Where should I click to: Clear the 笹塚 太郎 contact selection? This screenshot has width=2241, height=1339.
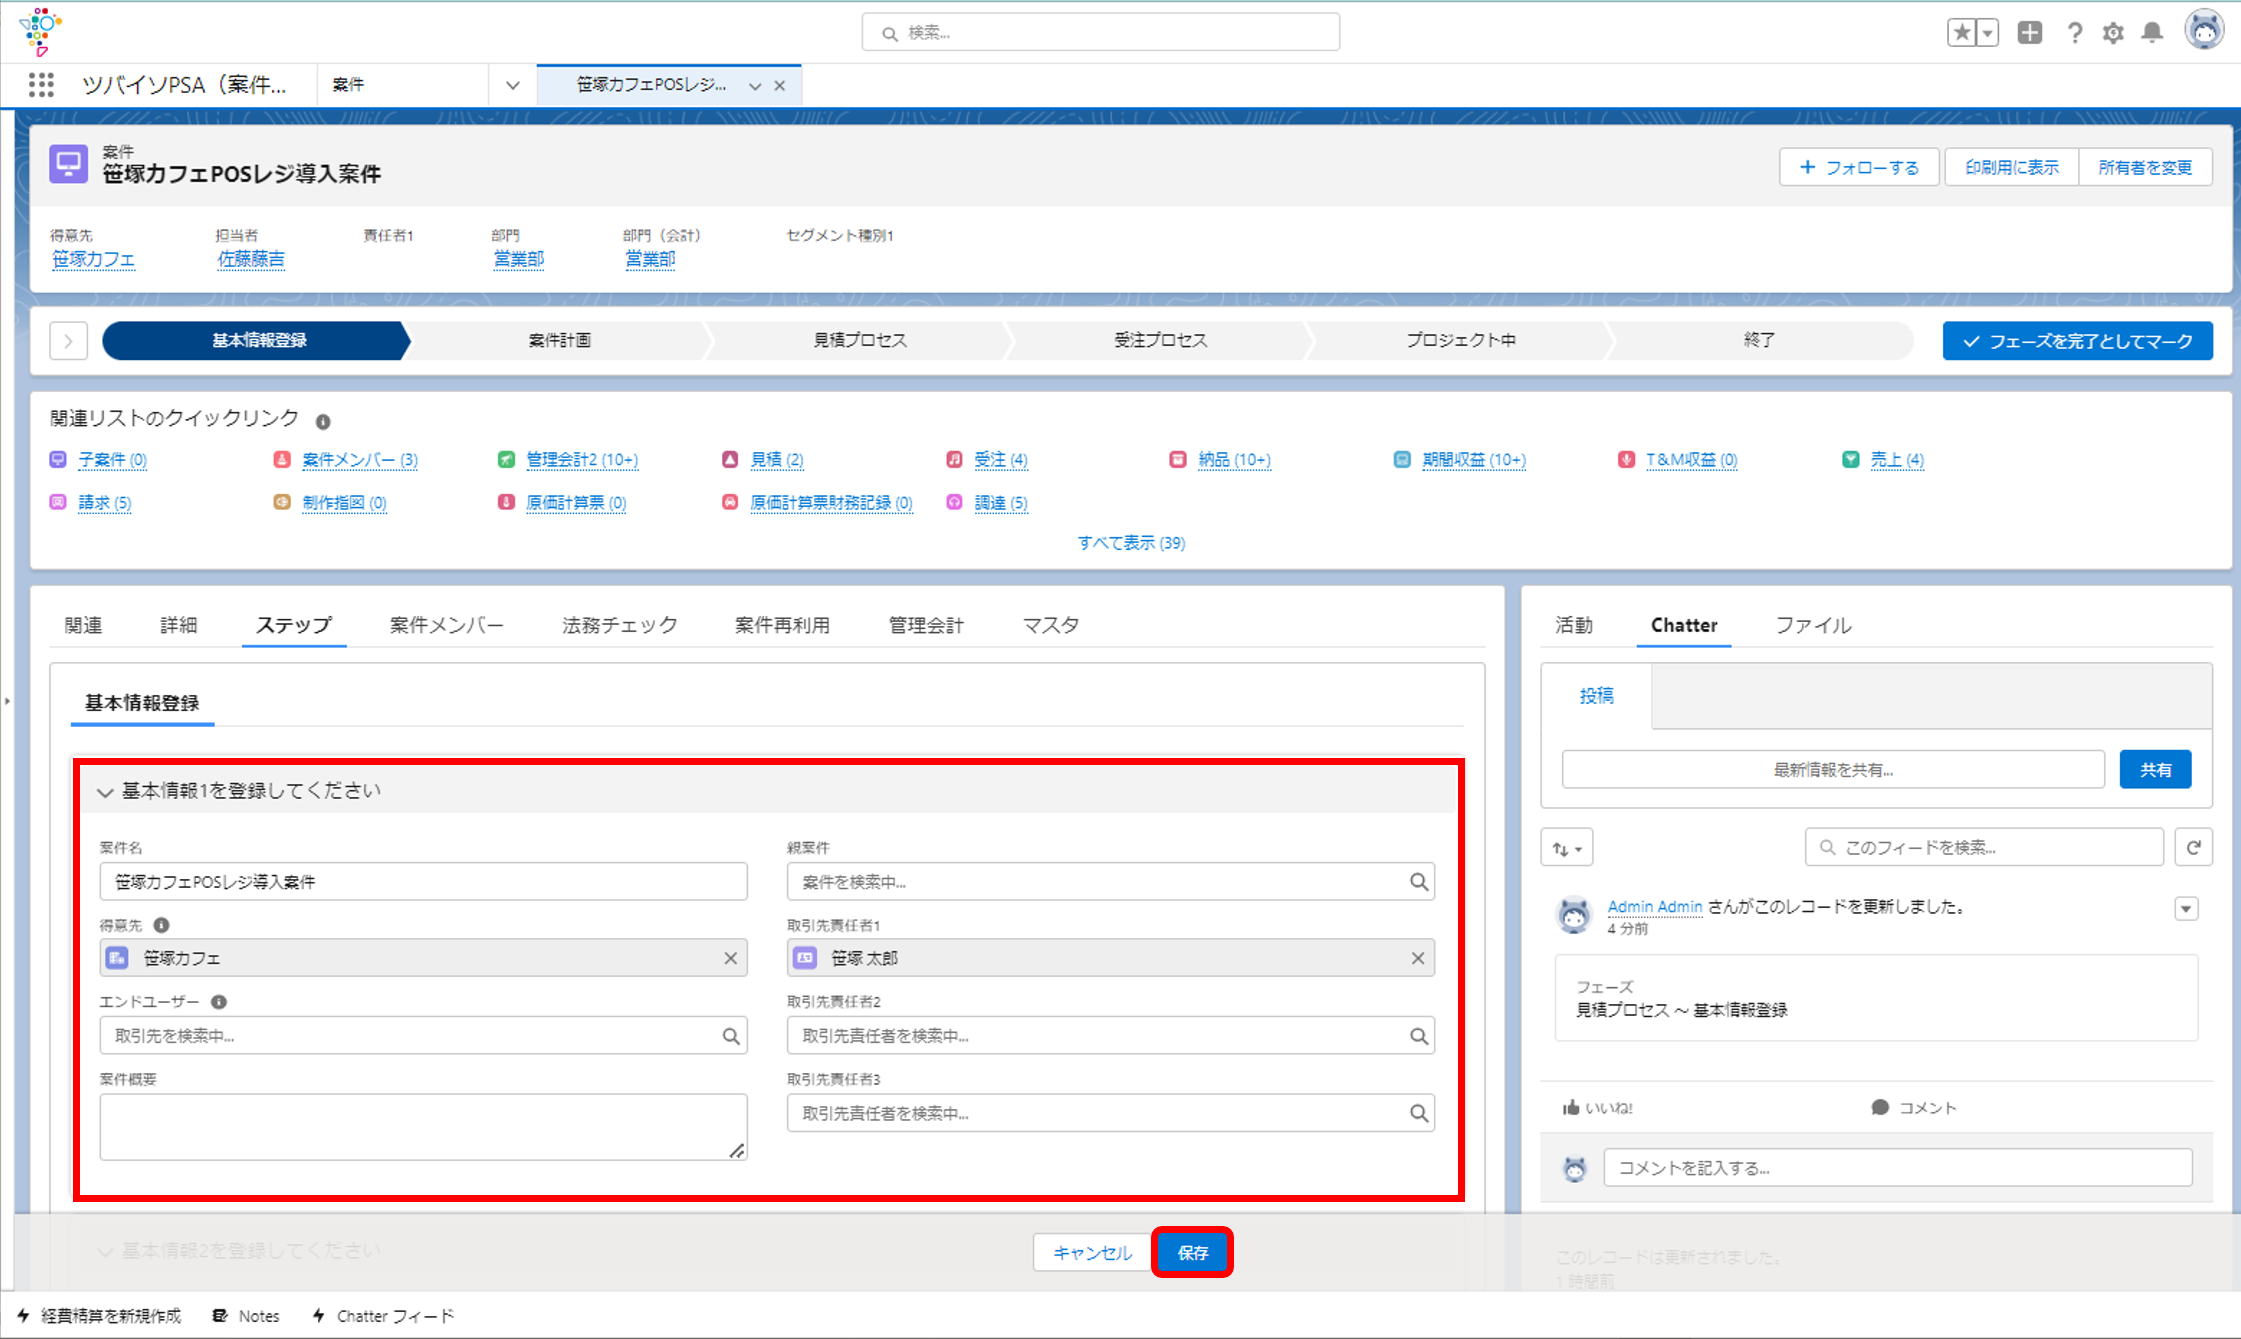coord(1418,958)
